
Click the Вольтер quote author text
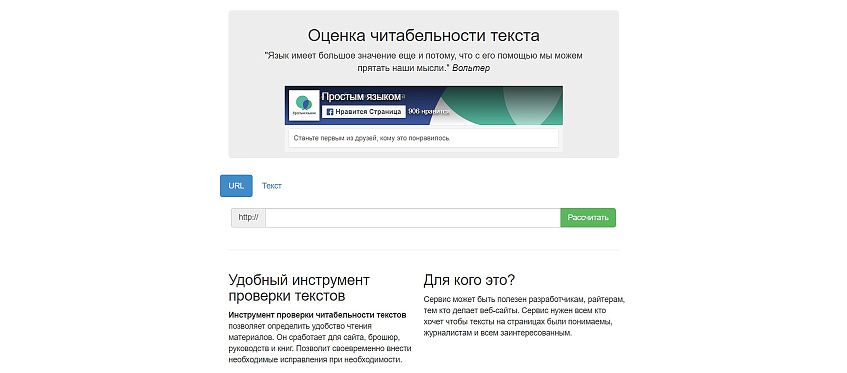[470, 68]
